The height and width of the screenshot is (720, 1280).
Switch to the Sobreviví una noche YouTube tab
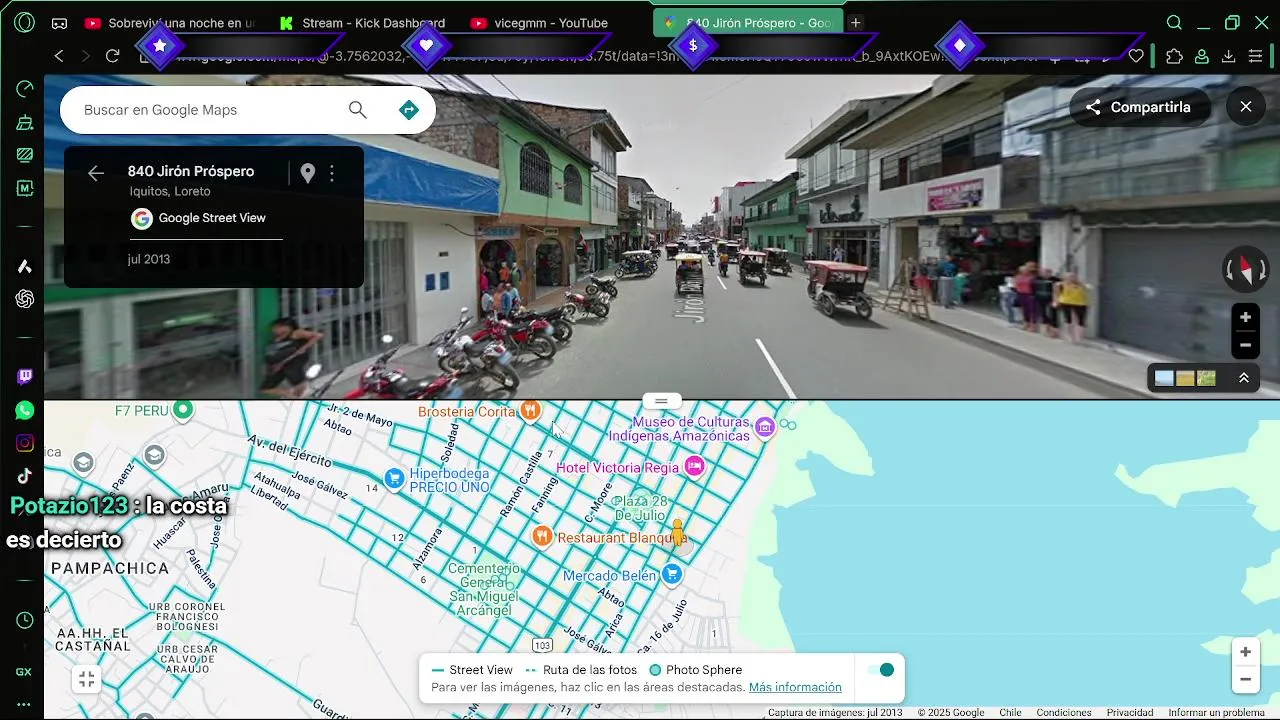click(x=170, y=23)
